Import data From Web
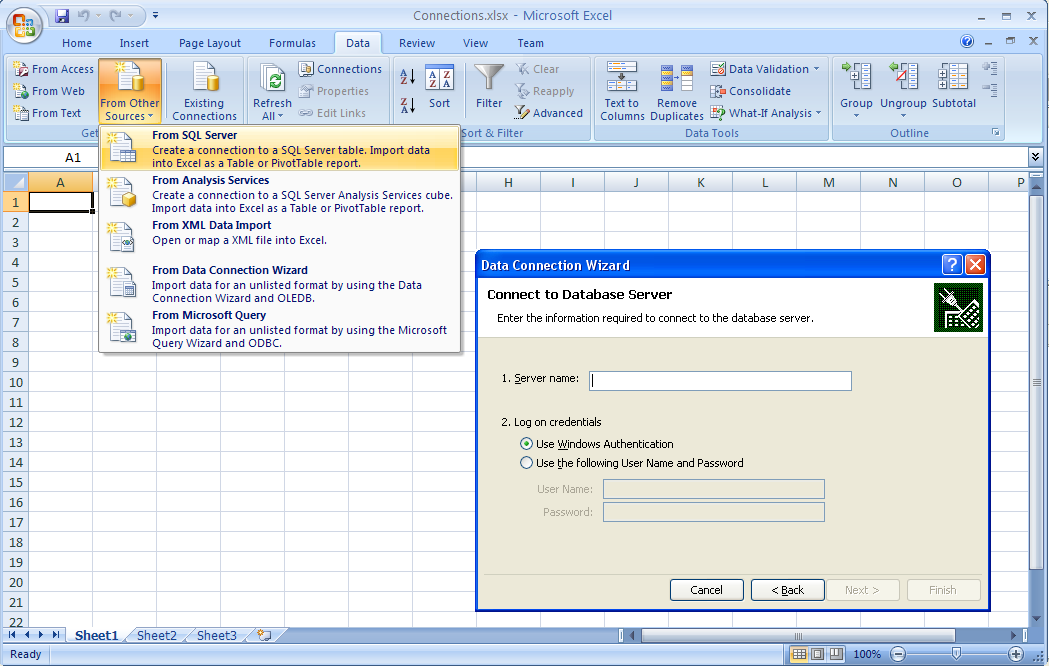This screenshot has height=666, width=1049. coord(49,91)
